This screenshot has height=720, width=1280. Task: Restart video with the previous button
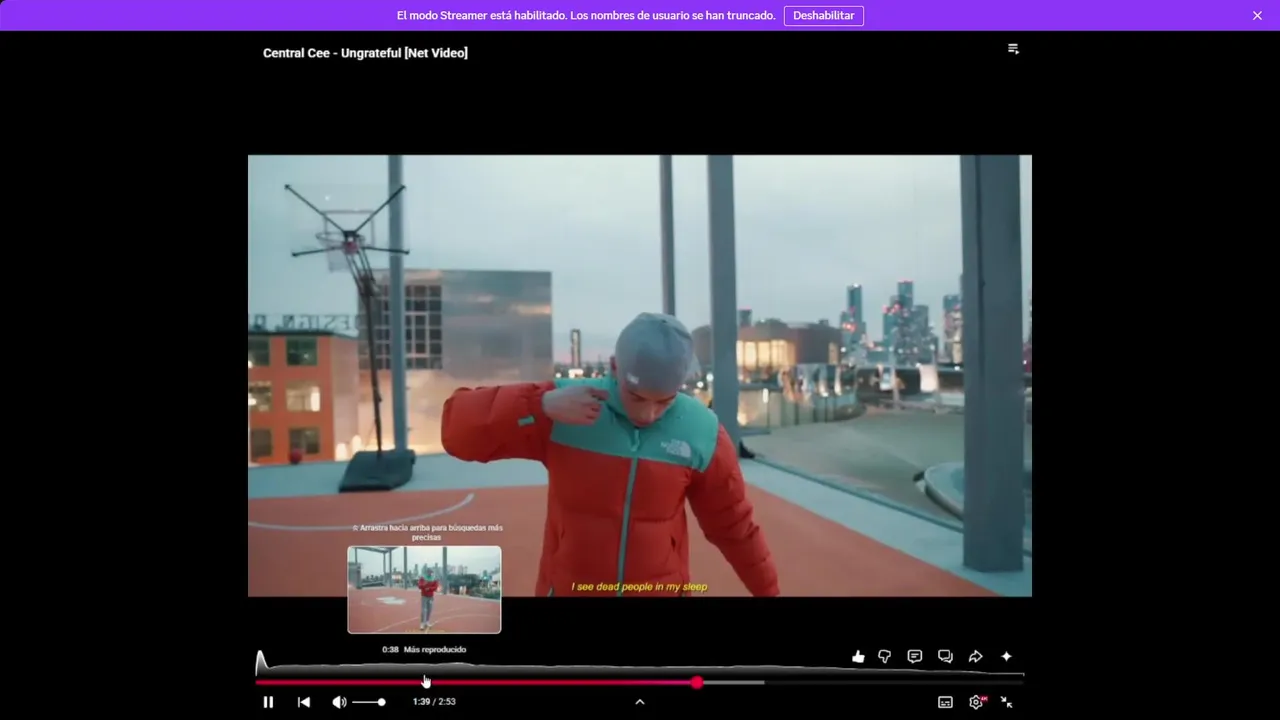(304, 702)
